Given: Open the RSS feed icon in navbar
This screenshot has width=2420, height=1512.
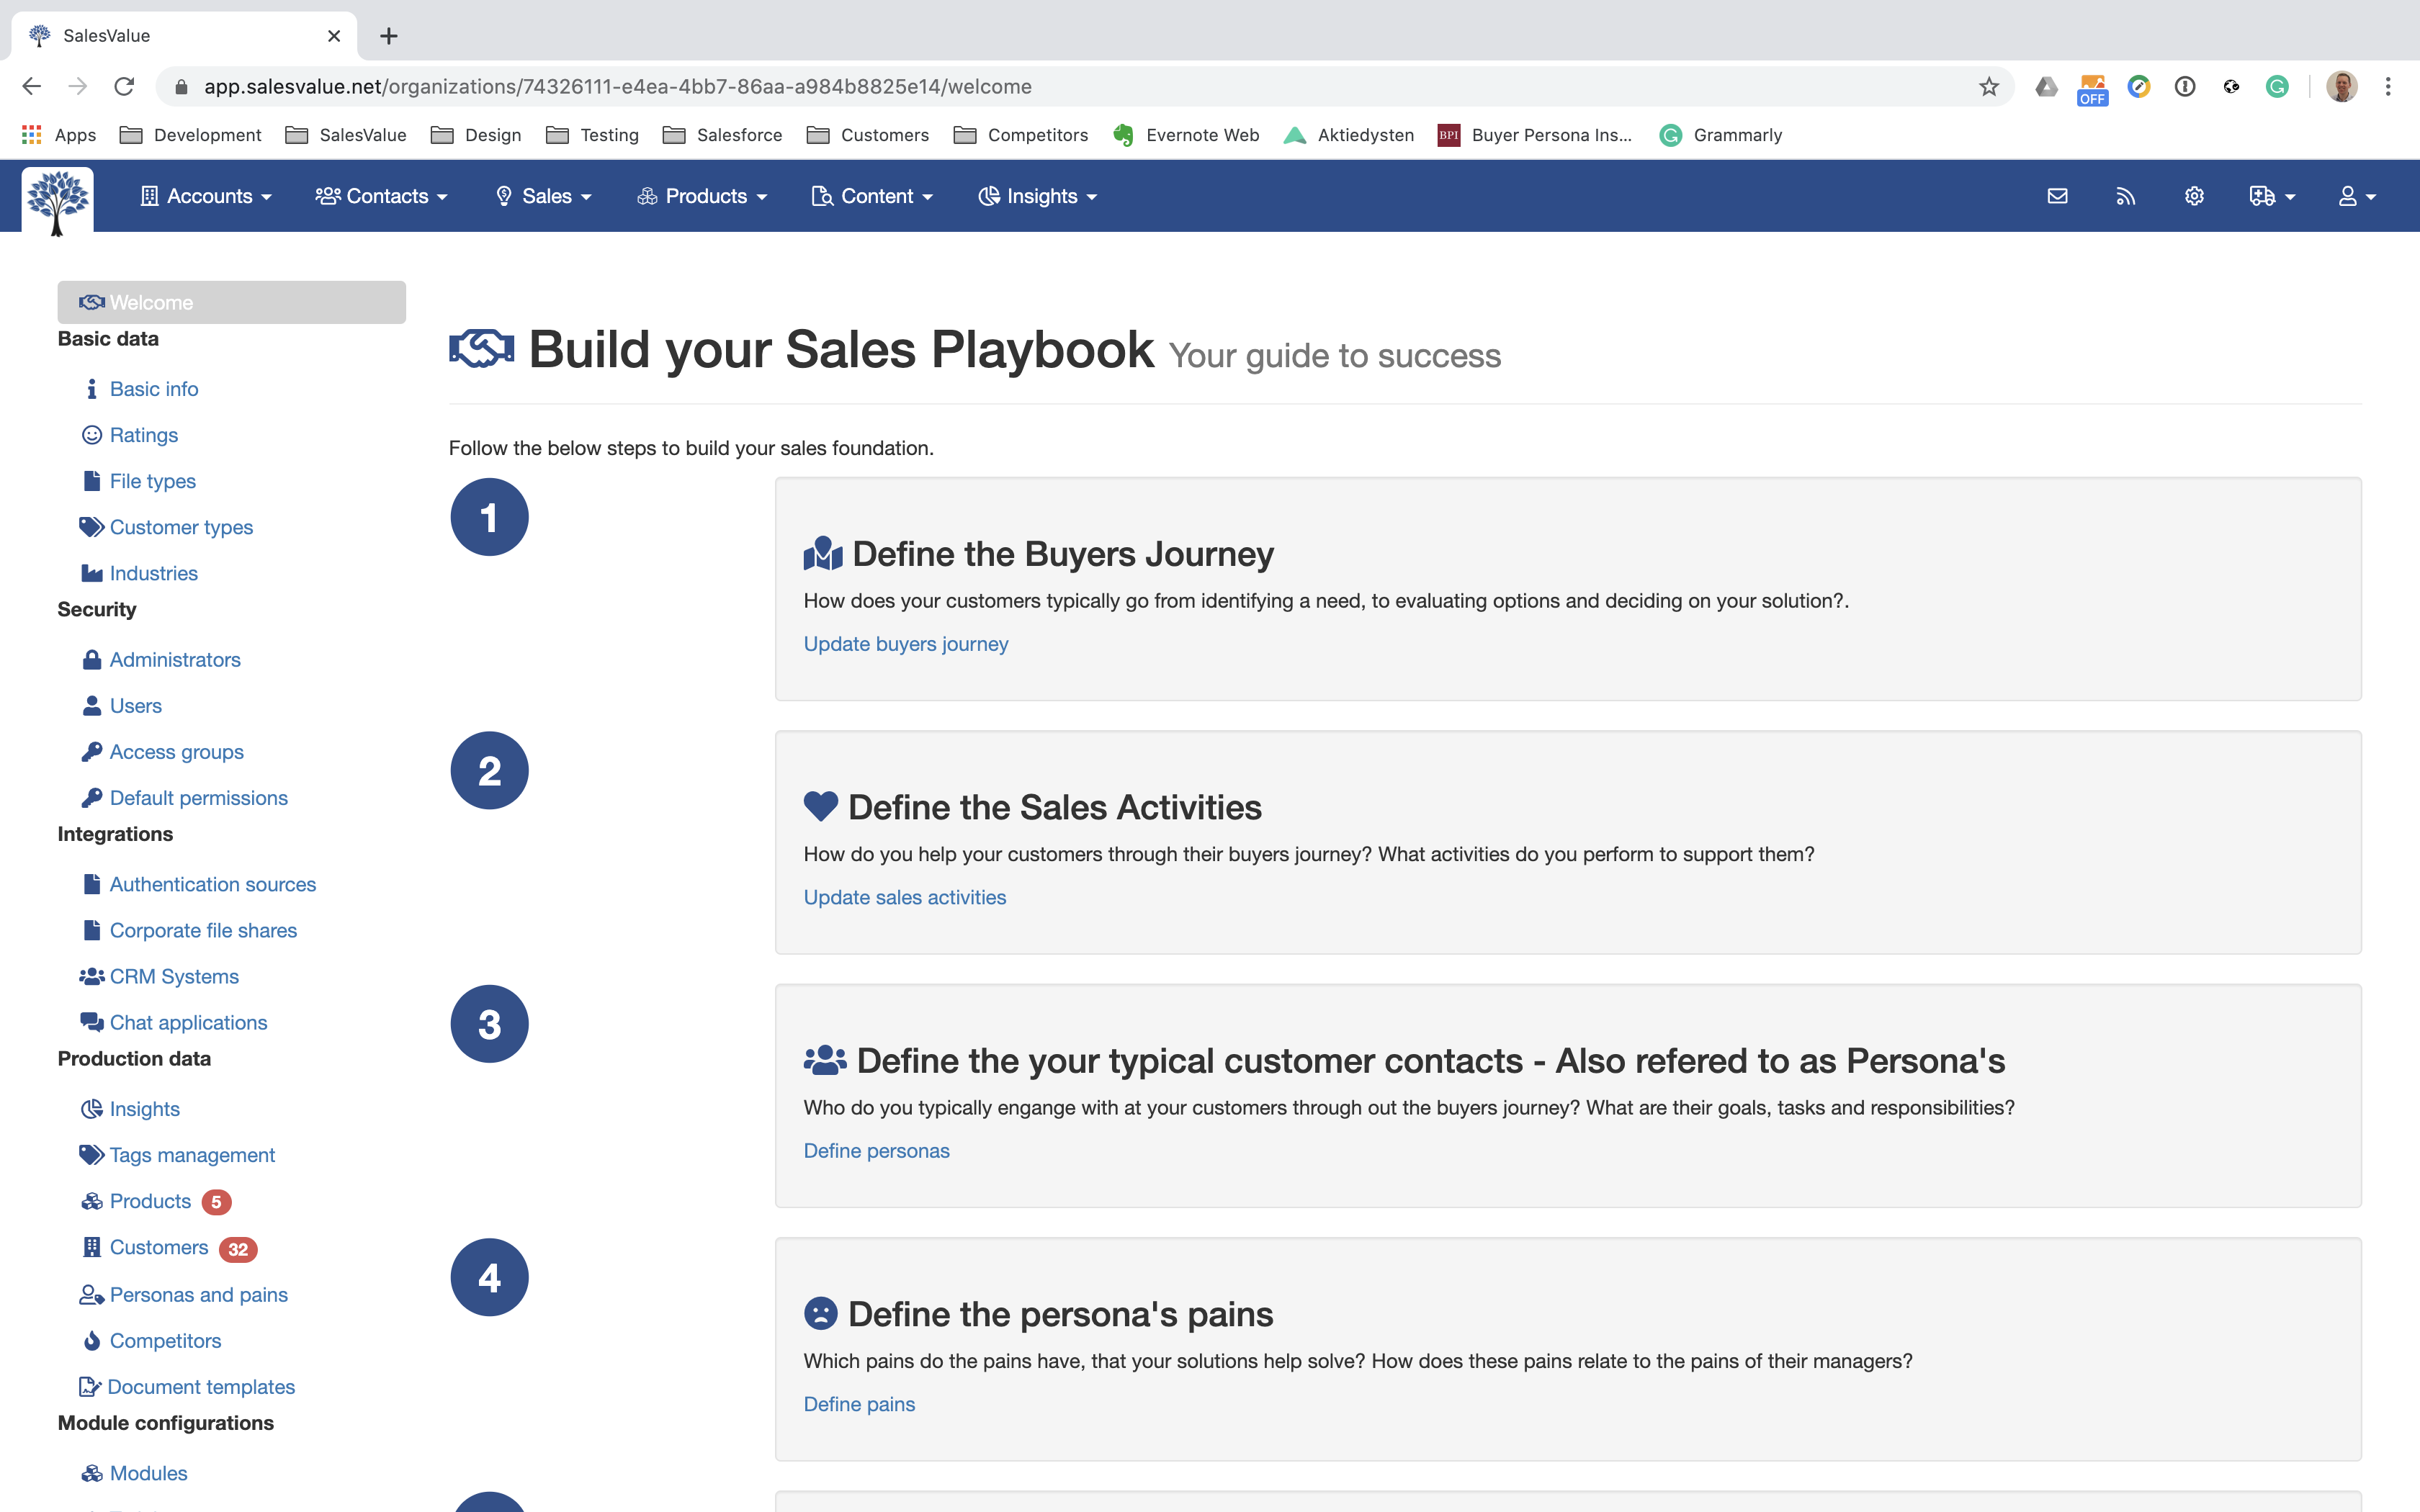Looking at the screenshot, I should tap(2125, 196).
